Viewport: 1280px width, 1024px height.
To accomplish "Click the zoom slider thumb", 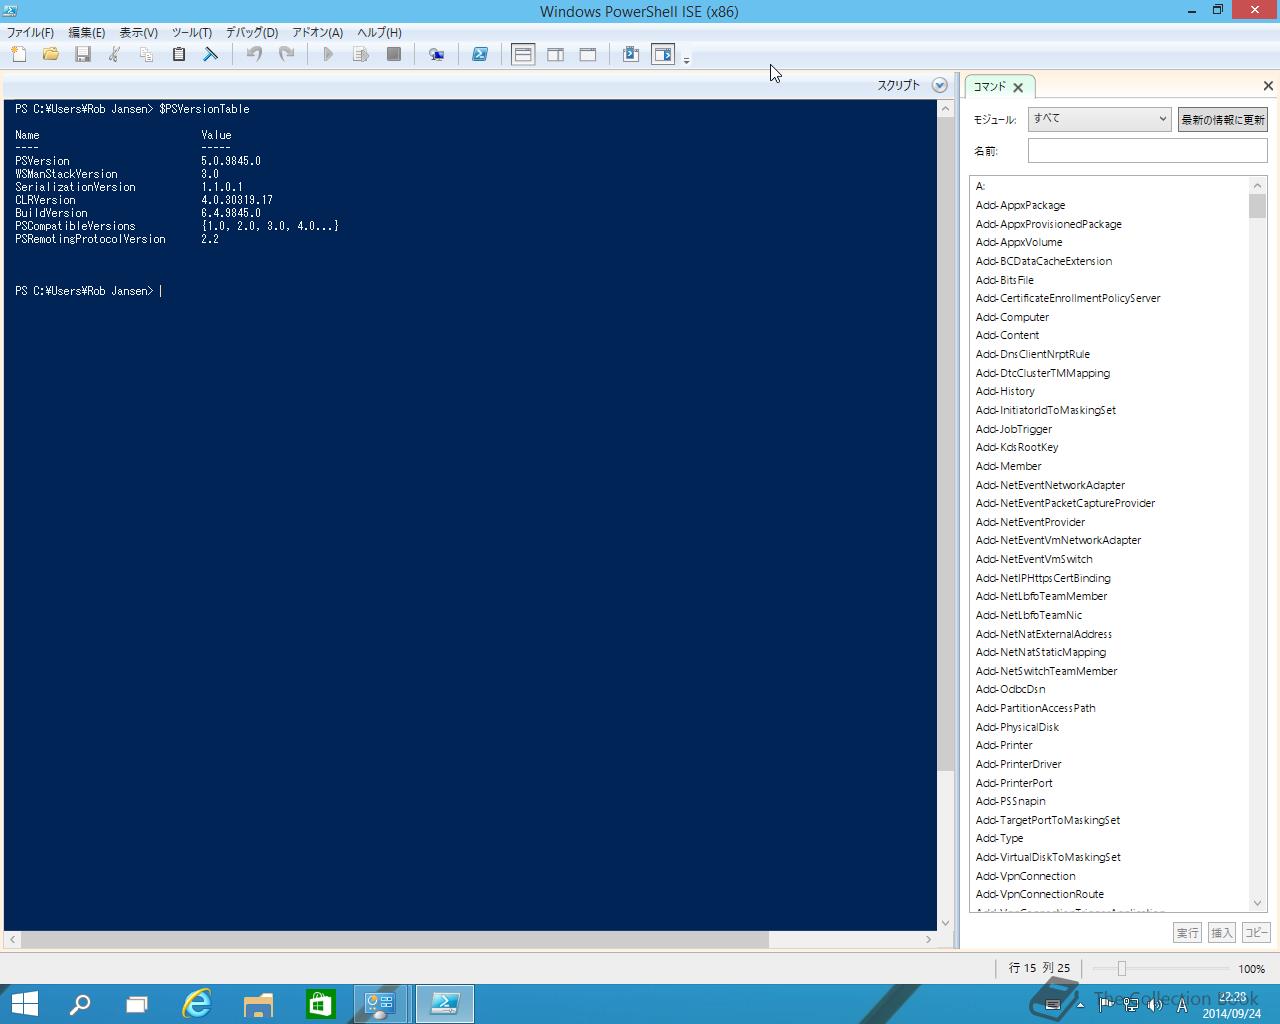I will click(1122, 968).
